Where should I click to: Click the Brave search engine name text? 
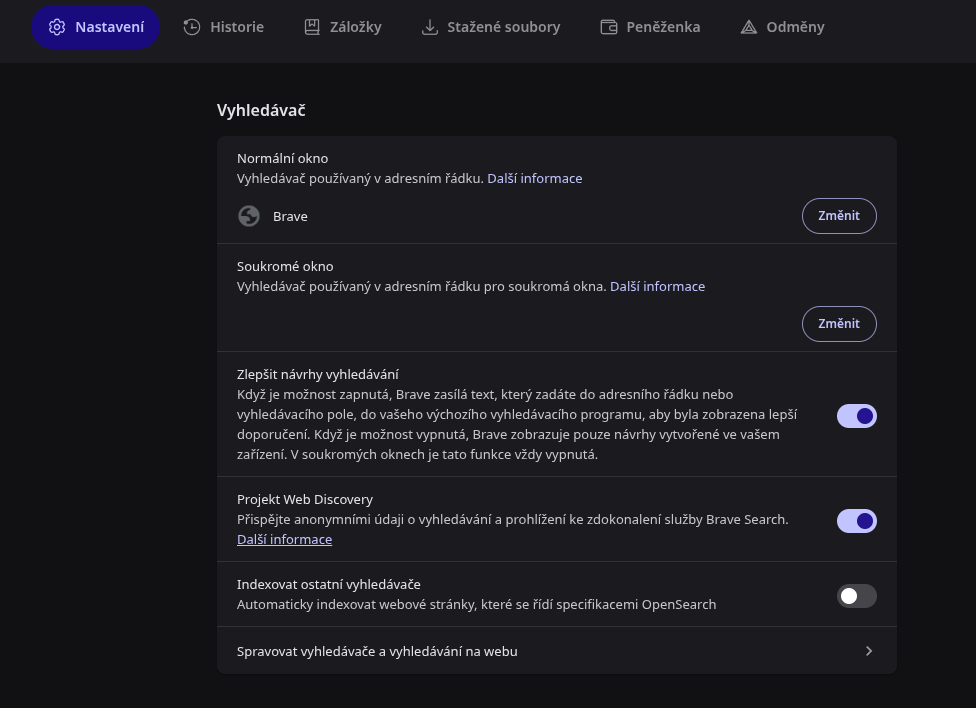click(290, 216)
